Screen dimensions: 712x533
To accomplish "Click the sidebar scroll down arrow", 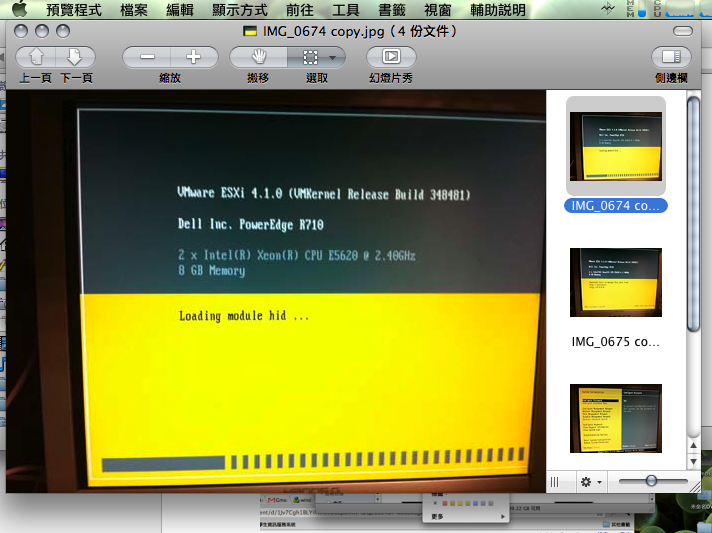I will (693, 462).
